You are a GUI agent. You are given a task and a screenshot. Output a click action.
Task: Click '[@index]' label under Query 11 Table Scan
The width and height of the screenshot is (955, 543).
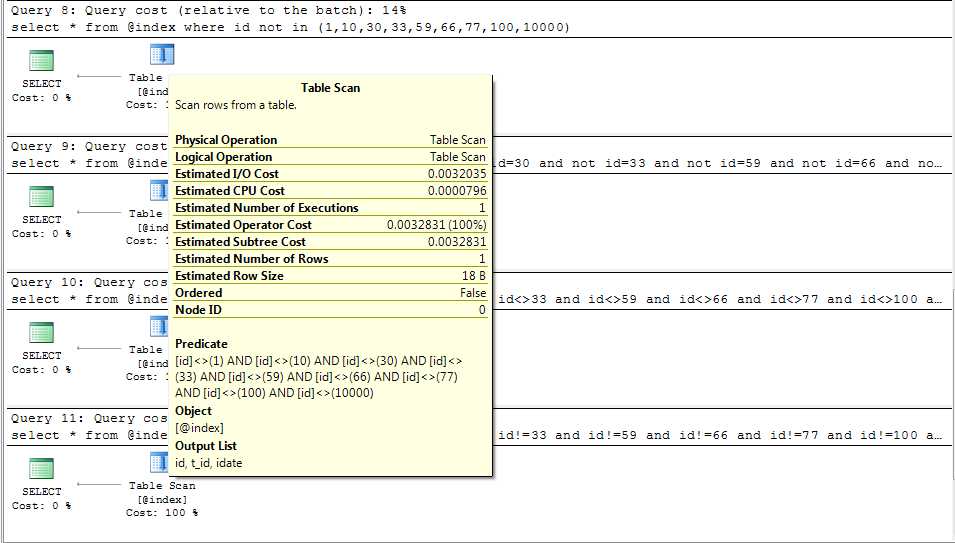[162, 500]
